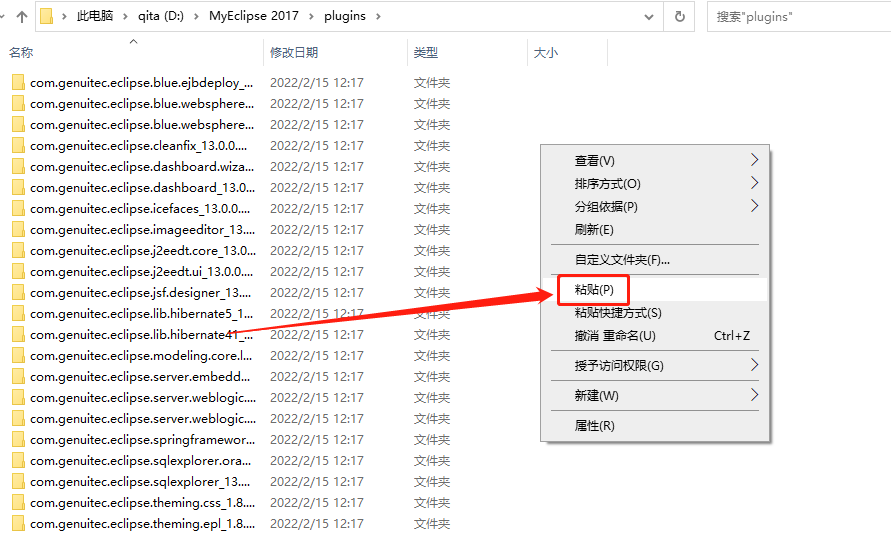This screenshot has height=536, width=891.
Task: Select com.genuitec.eclipse.theming.epl_1.8 folder name
Action: pos(143,524)
